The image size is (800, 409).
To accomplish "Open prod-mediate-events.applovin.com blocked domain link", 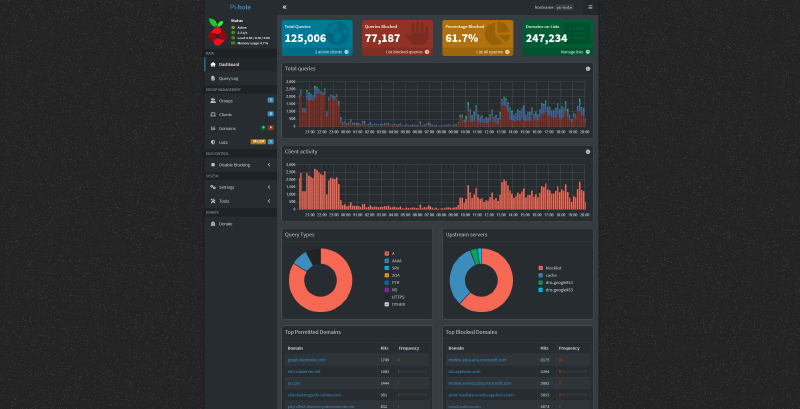I will coord(481,395).
